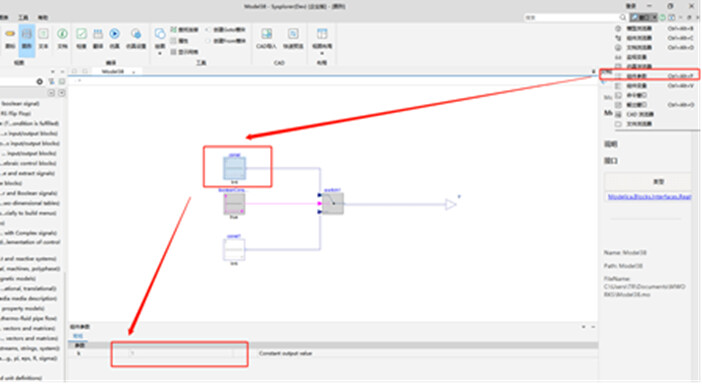Select tree row ending 'and Boolean signals)'
This screenshot has height=384, width=702.
[29, 193]
